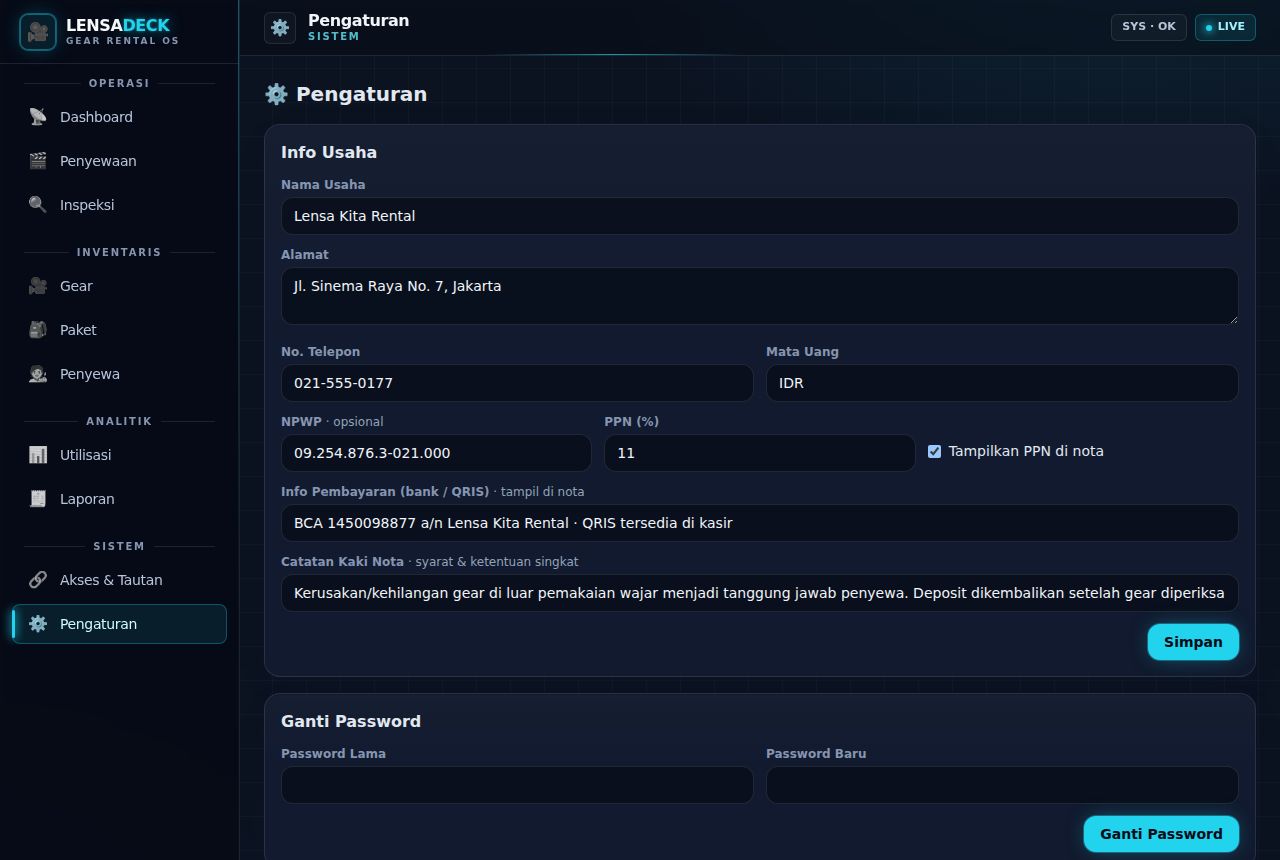Click the Info Usaha section heading
The height and width of the screenshot is (860, 1280).
pos(329,153)
